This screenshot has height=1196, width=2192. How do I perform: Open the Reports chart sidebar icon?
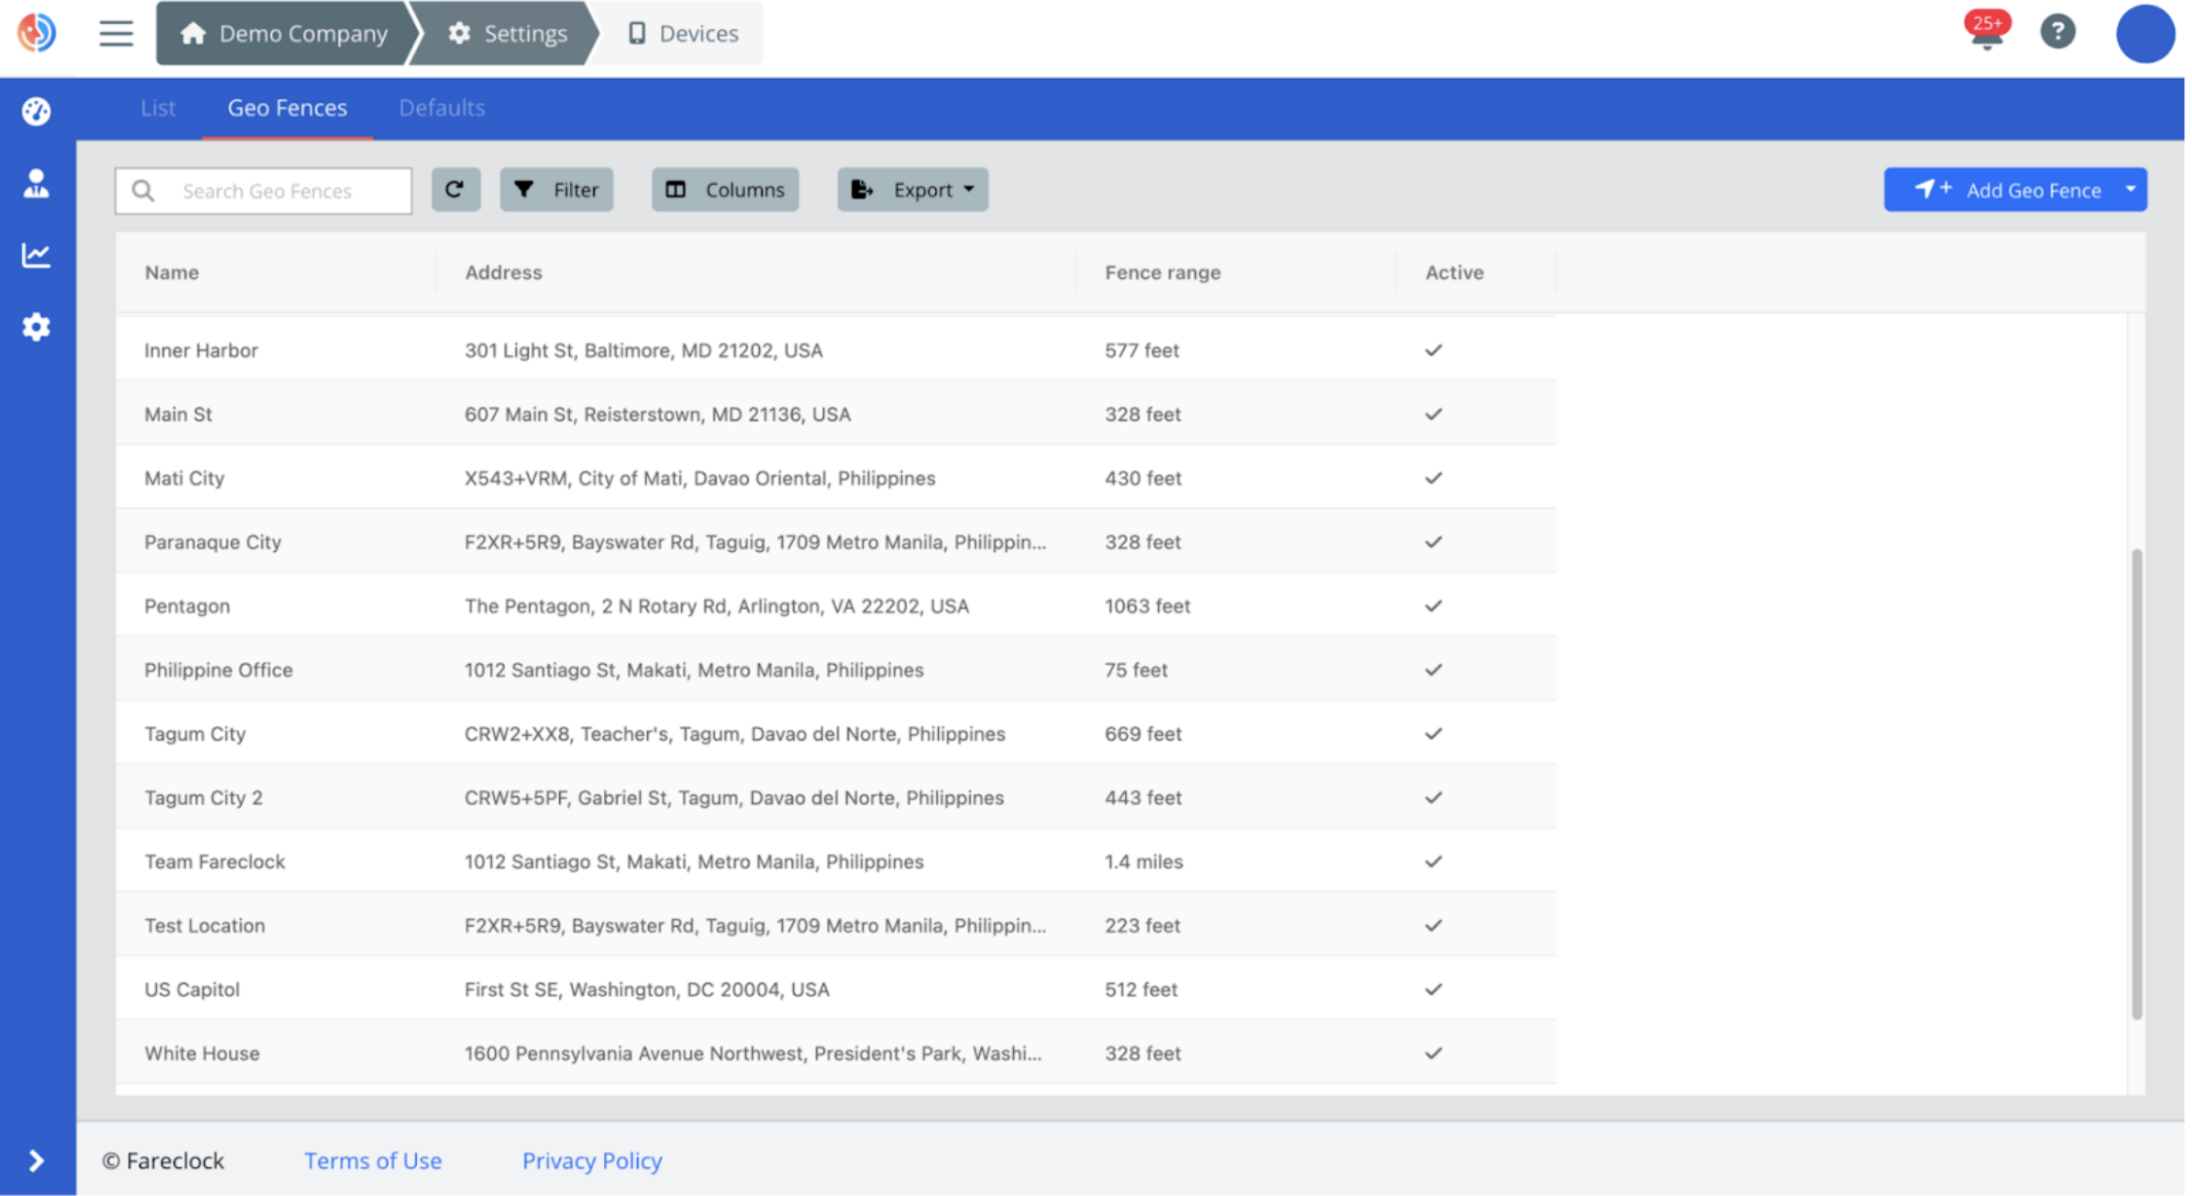(x=36, y=255)
